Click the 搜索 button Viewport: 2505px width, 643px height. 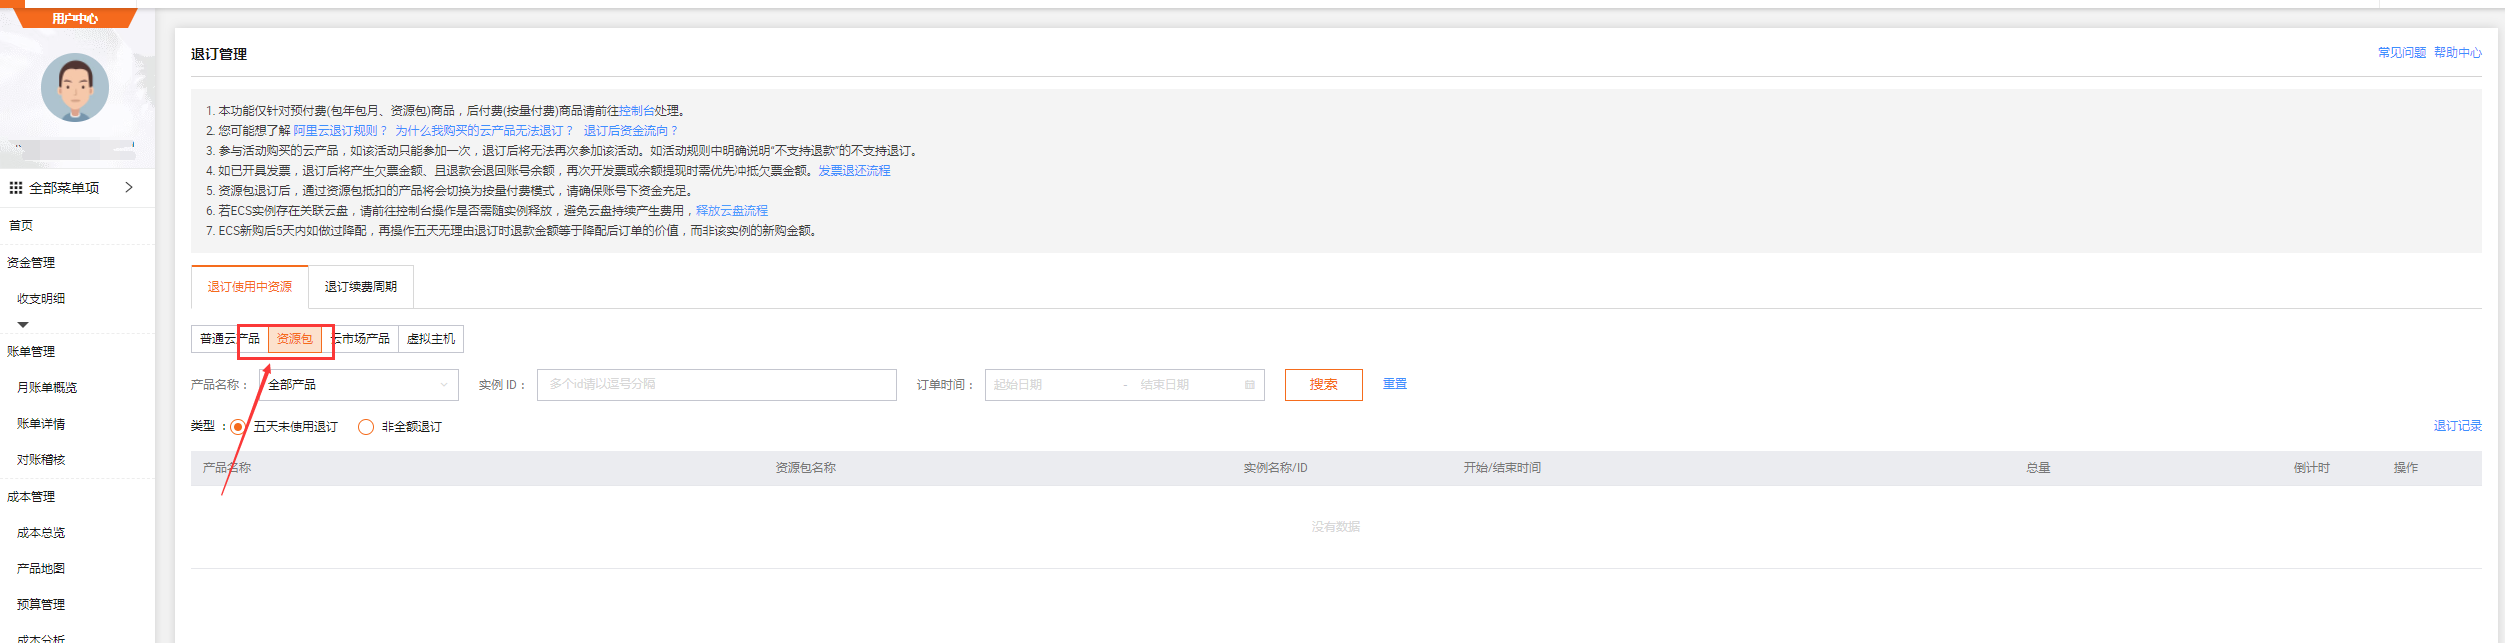(1324, 385)
